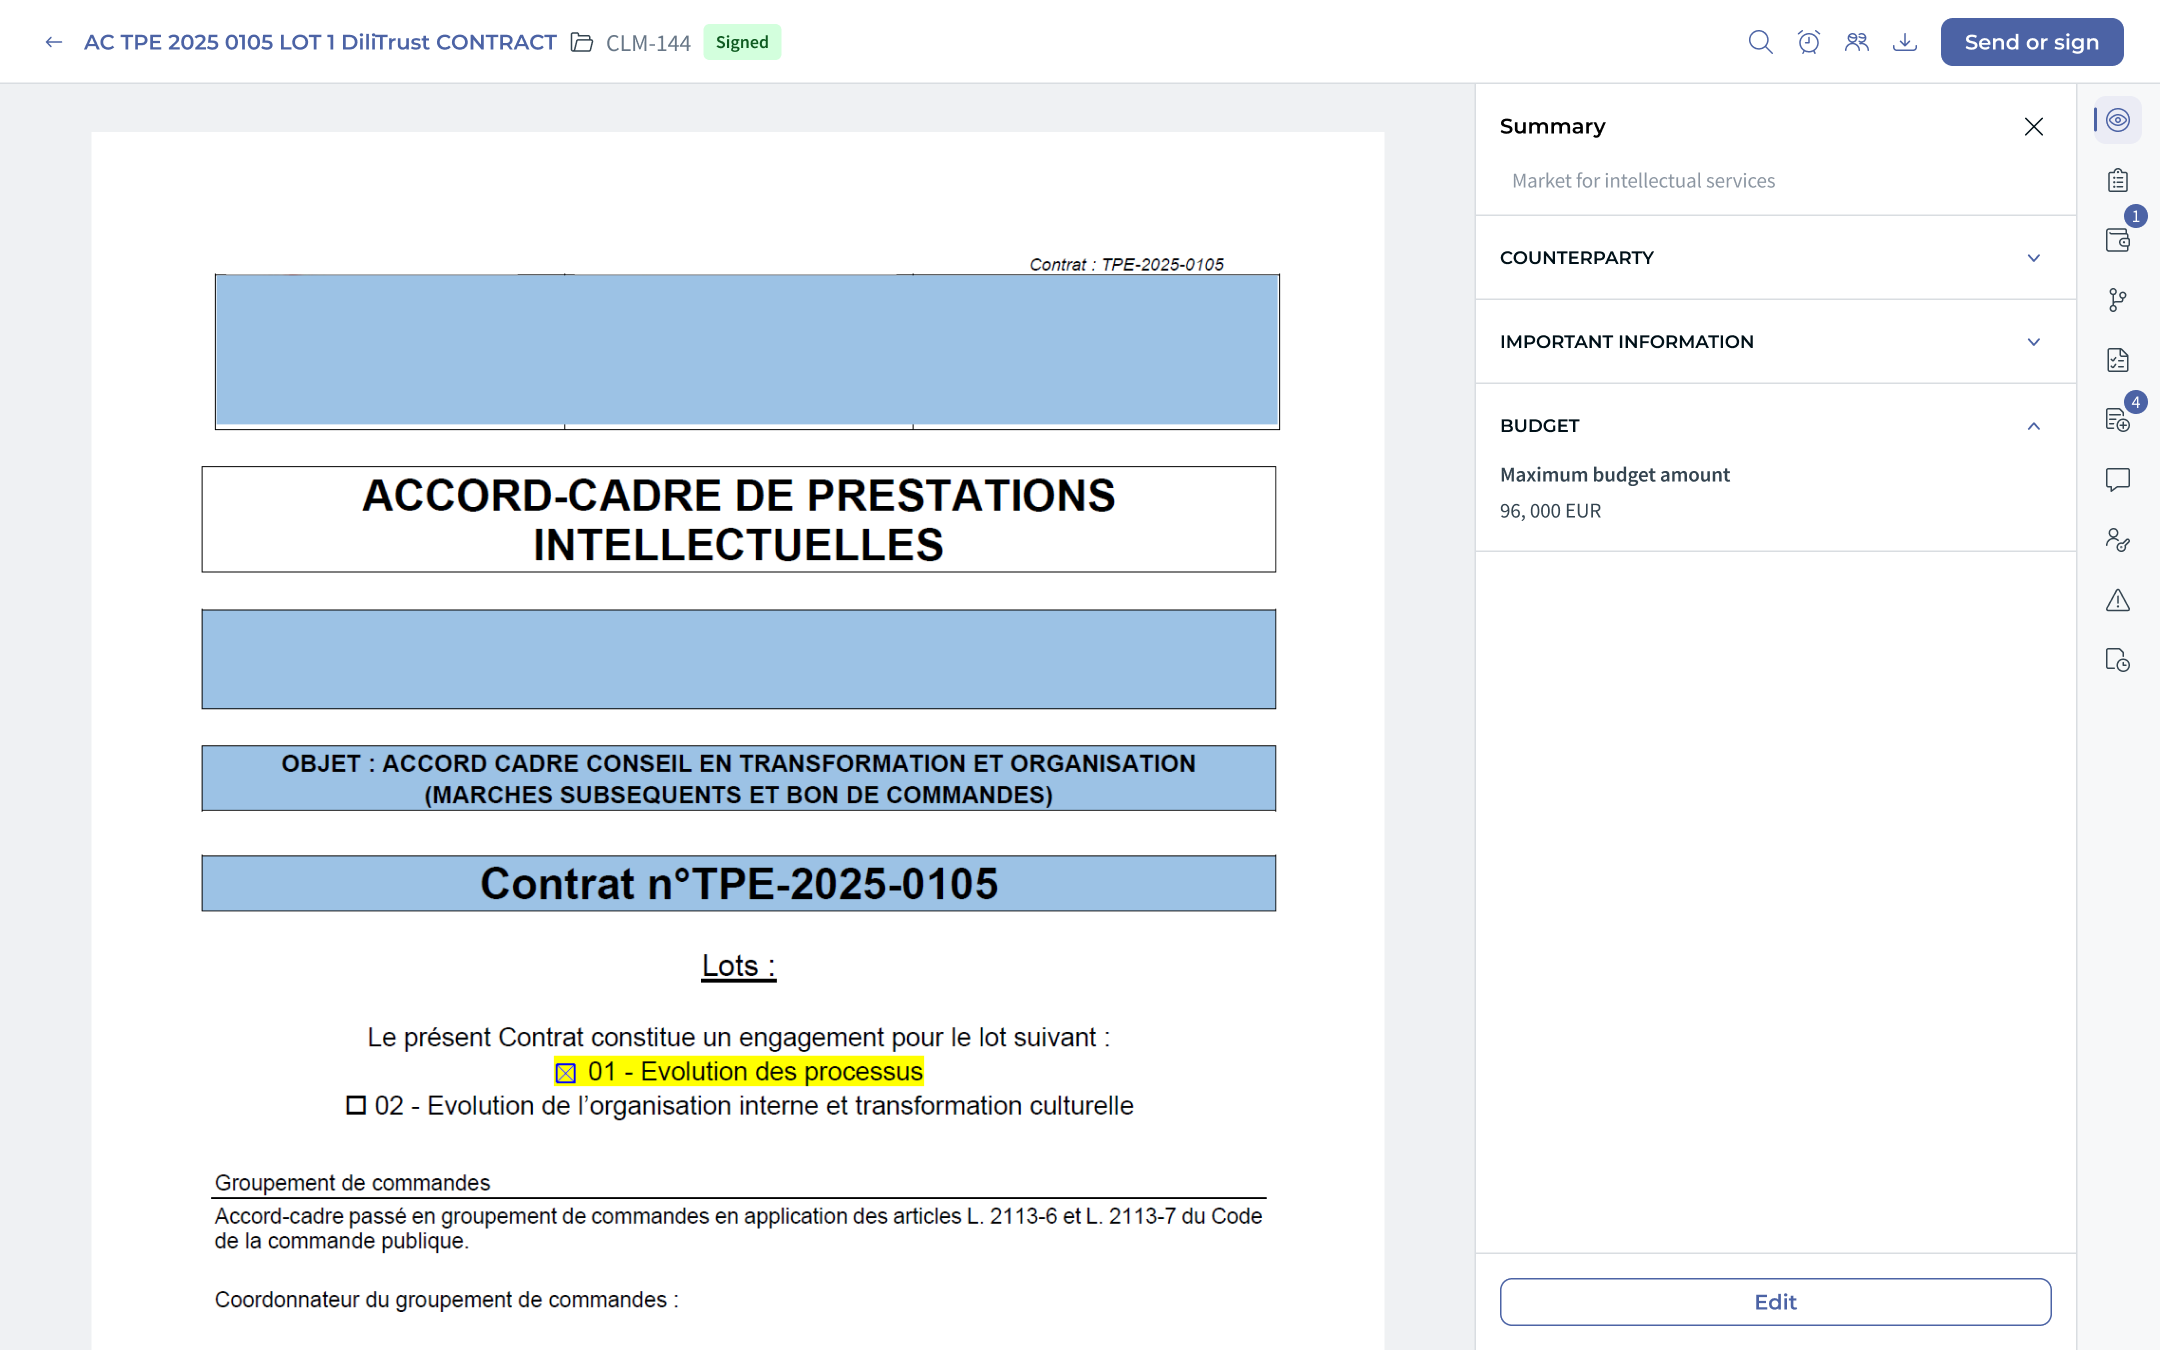Expand the IMPORTANT INFORMATION section
Viewport: 2160px width, 1350px height.
click(x=1776, y=342)
